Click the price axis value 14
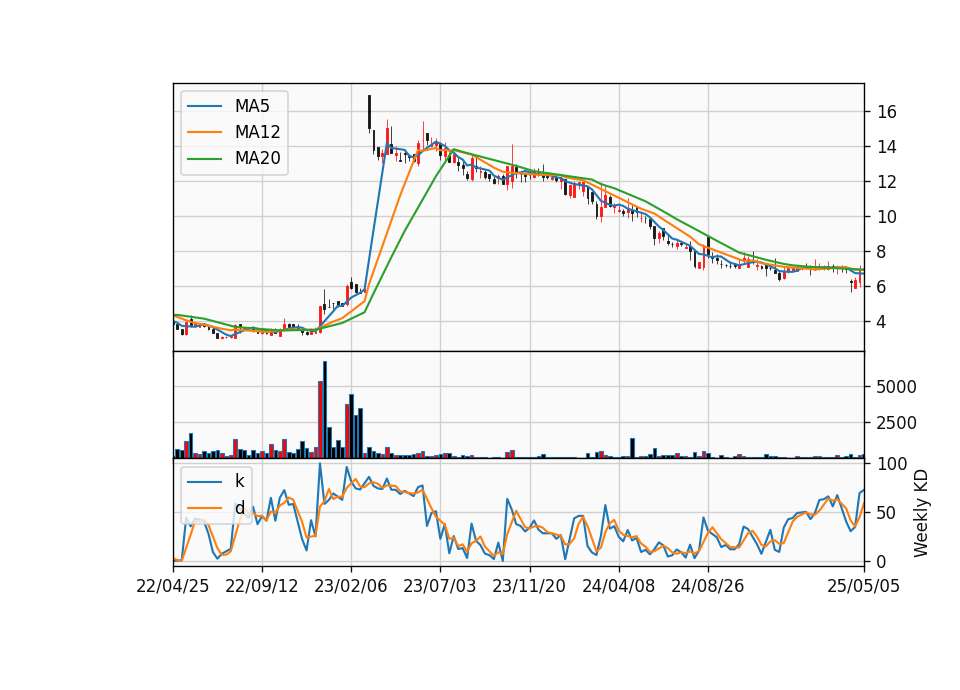This screenshot has width=960, height=690. click(887, 147)
